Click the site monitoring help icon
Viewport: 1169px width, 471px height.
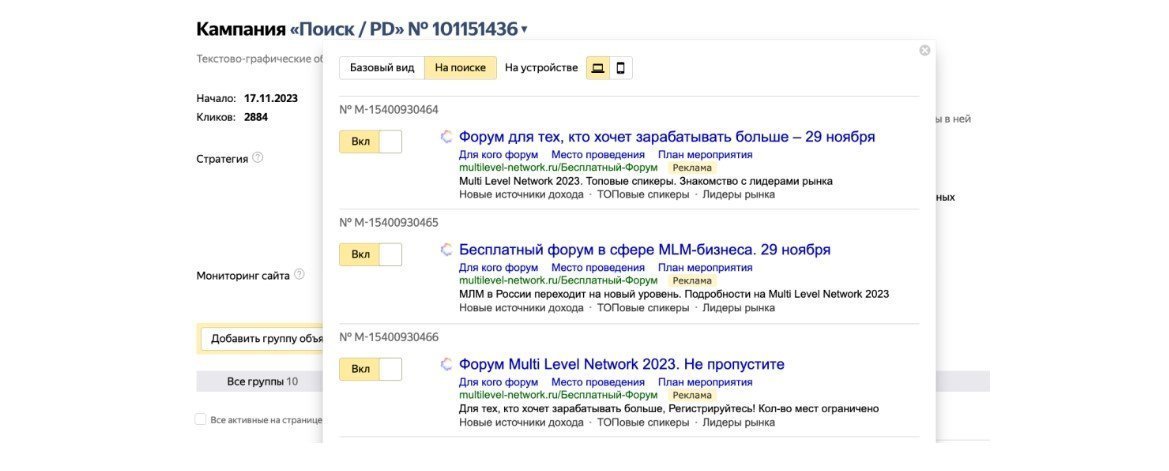299,274
